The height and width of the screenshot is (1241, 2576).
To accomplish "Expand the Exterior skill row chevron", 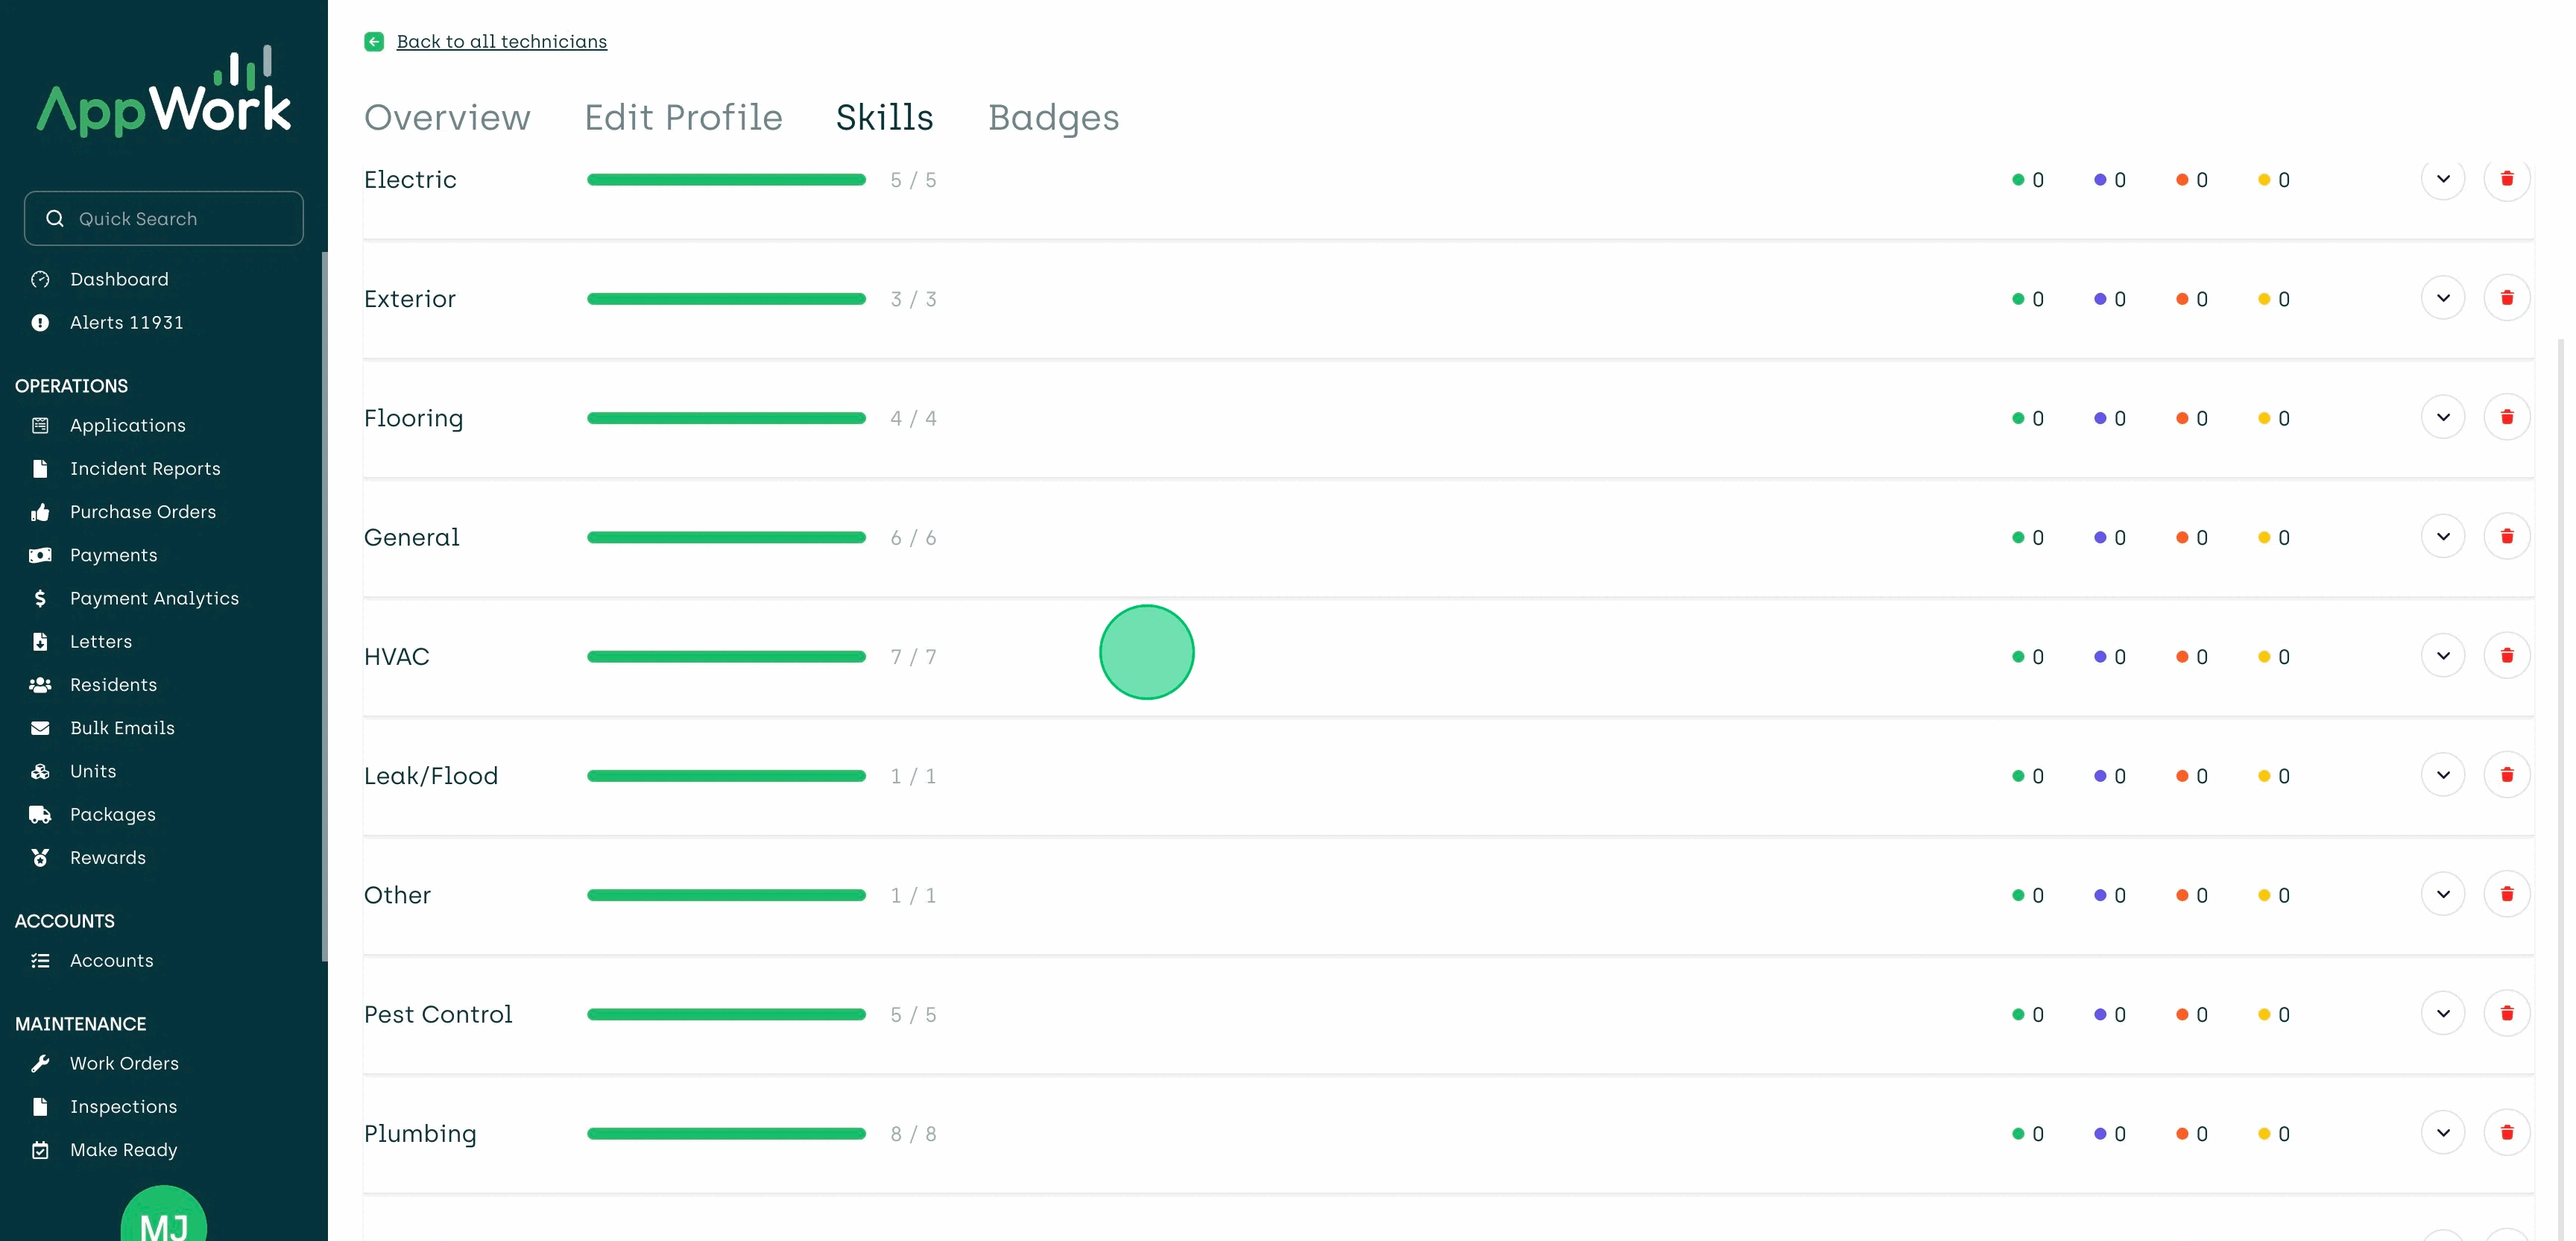I will tap(2443, 298).
